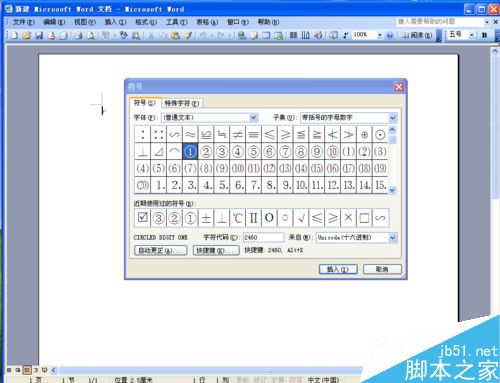Click the 快捷键 shortcut key button

pyautogui.click(x=216, y=250)
